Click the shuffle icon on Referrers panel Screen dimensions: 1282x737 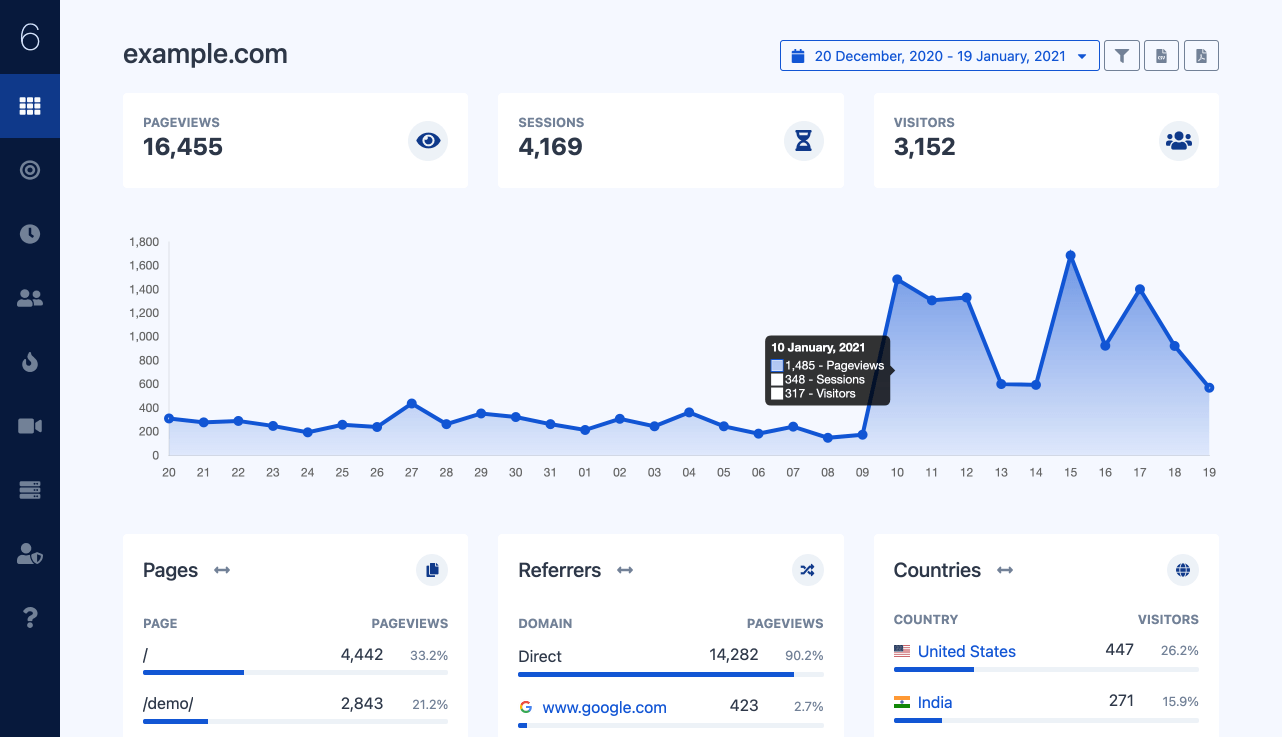tap(807, 570)
